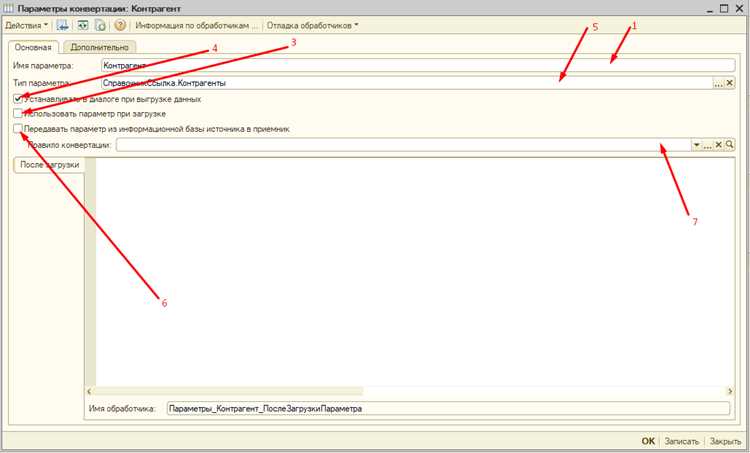
Task: Click the first toolbar icon after Действия
Action: (63, 25)
